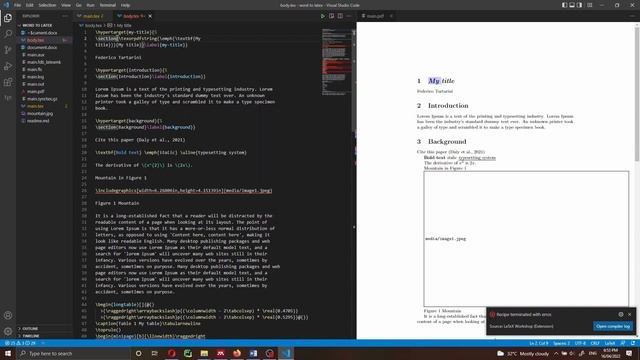Open Explorer panel More Actions ellipsis

pos(65,16)
